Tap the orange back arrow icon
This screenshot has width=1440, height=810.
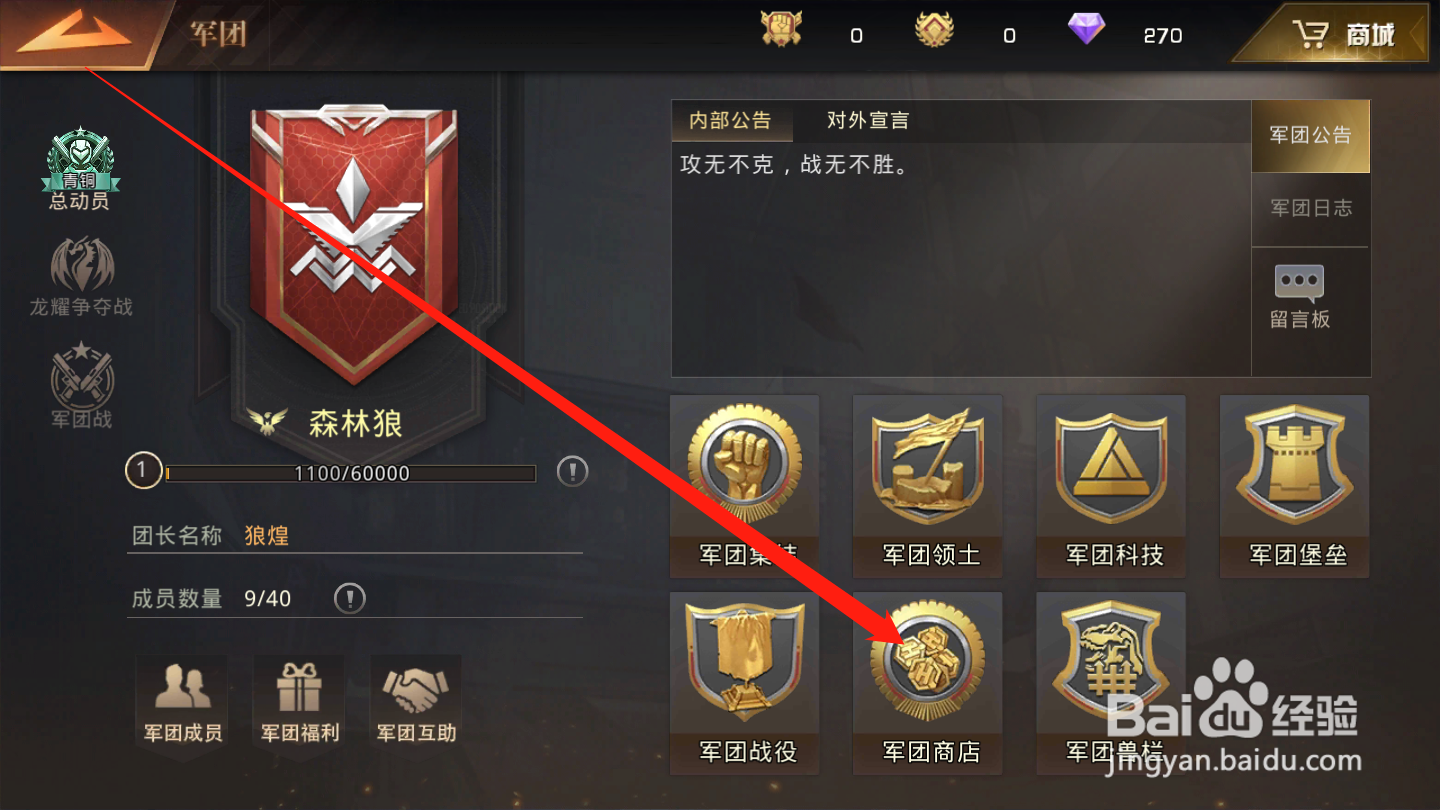(75, 32)
